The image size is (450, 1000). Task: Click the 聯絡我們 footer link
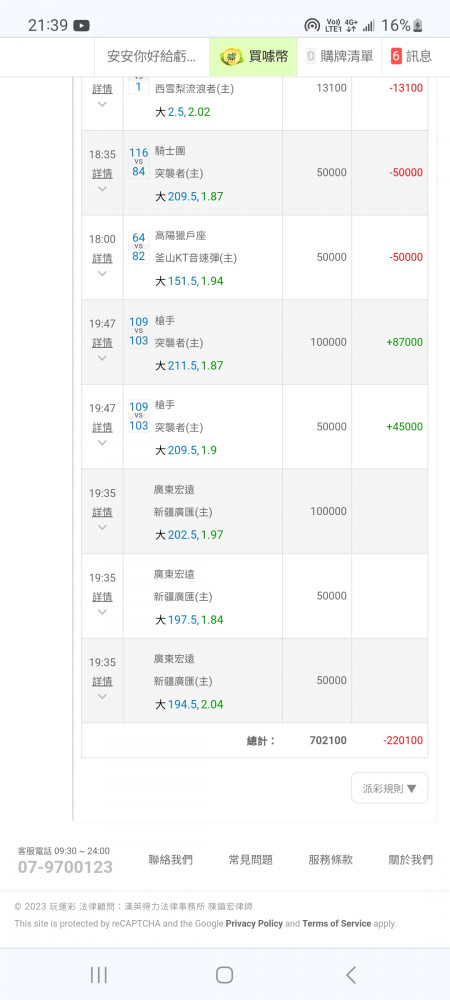point(170,860)
